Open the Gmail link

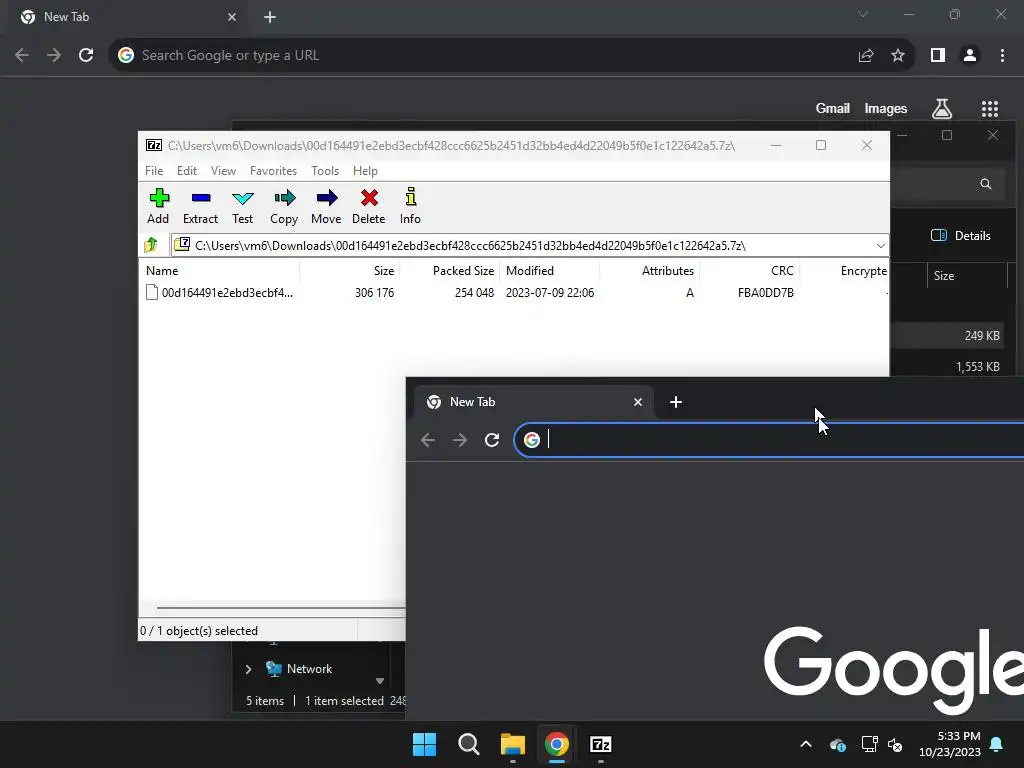(x=833, y=108)
